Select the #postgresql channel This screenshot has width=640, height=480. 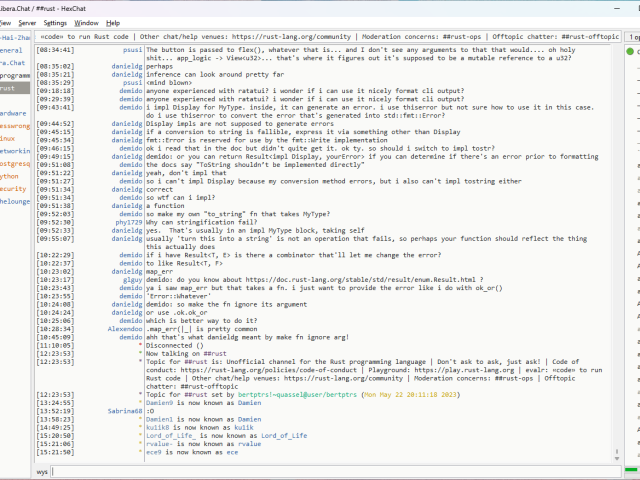[14, 163]
